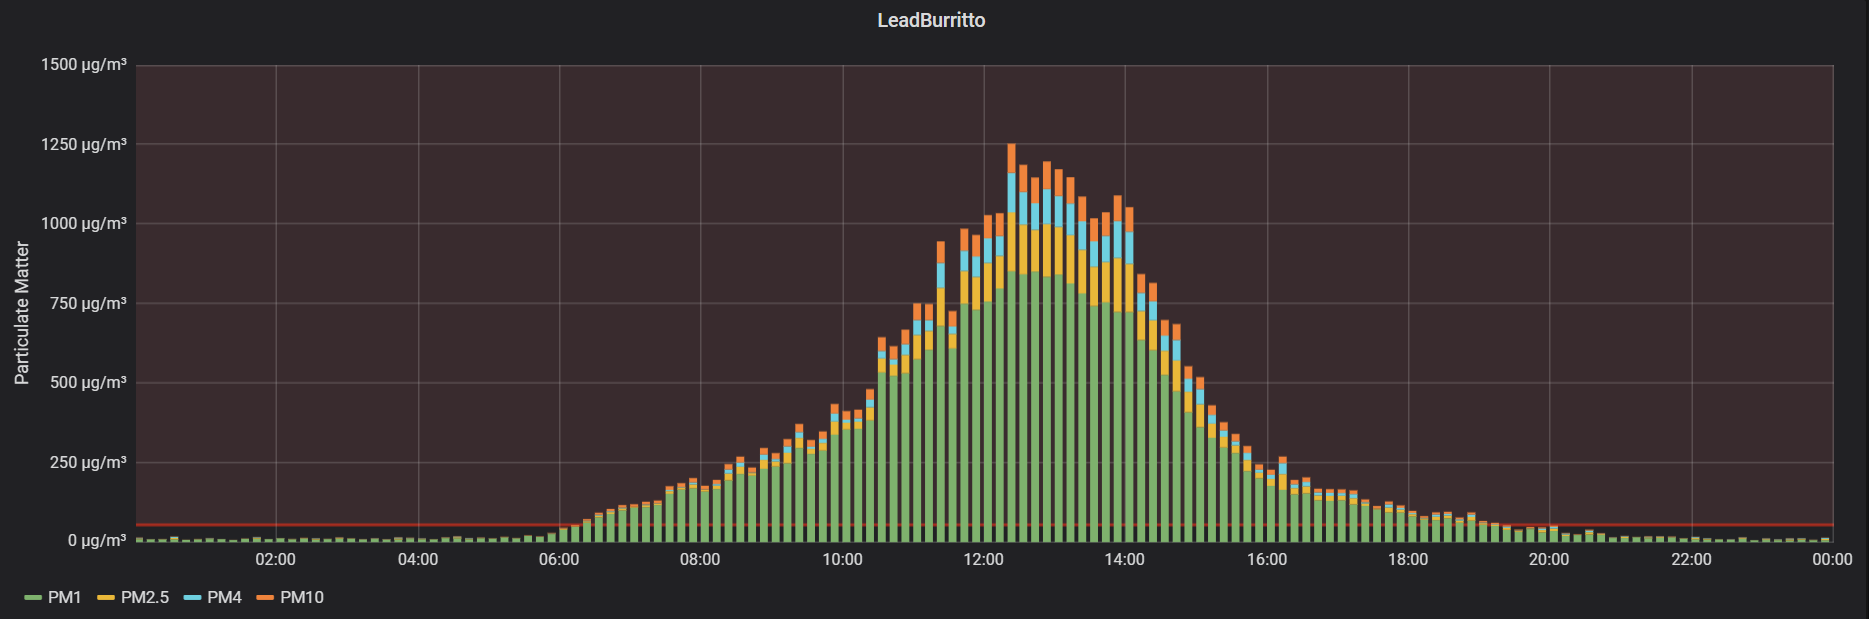Viewport: 1869px width, 619px height.
Task: Toggle the PM2.5 series legend label
Action: [145, 597]
